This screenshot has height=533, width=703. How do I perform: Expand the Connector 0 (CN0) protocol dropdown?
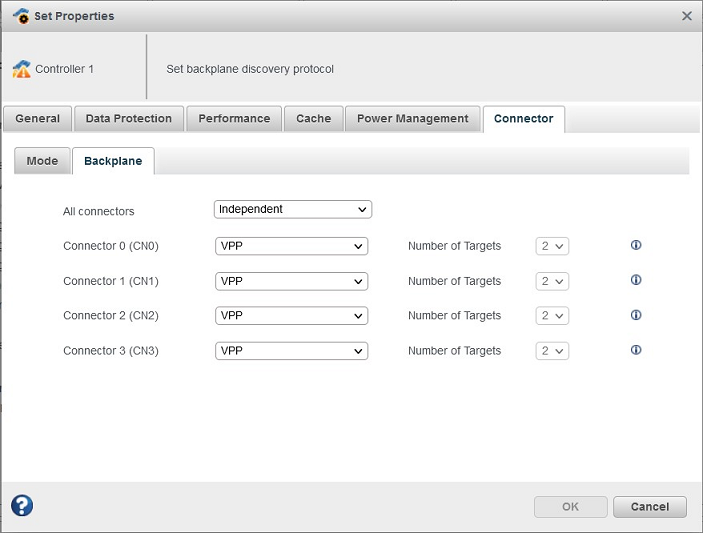(291, 246)
